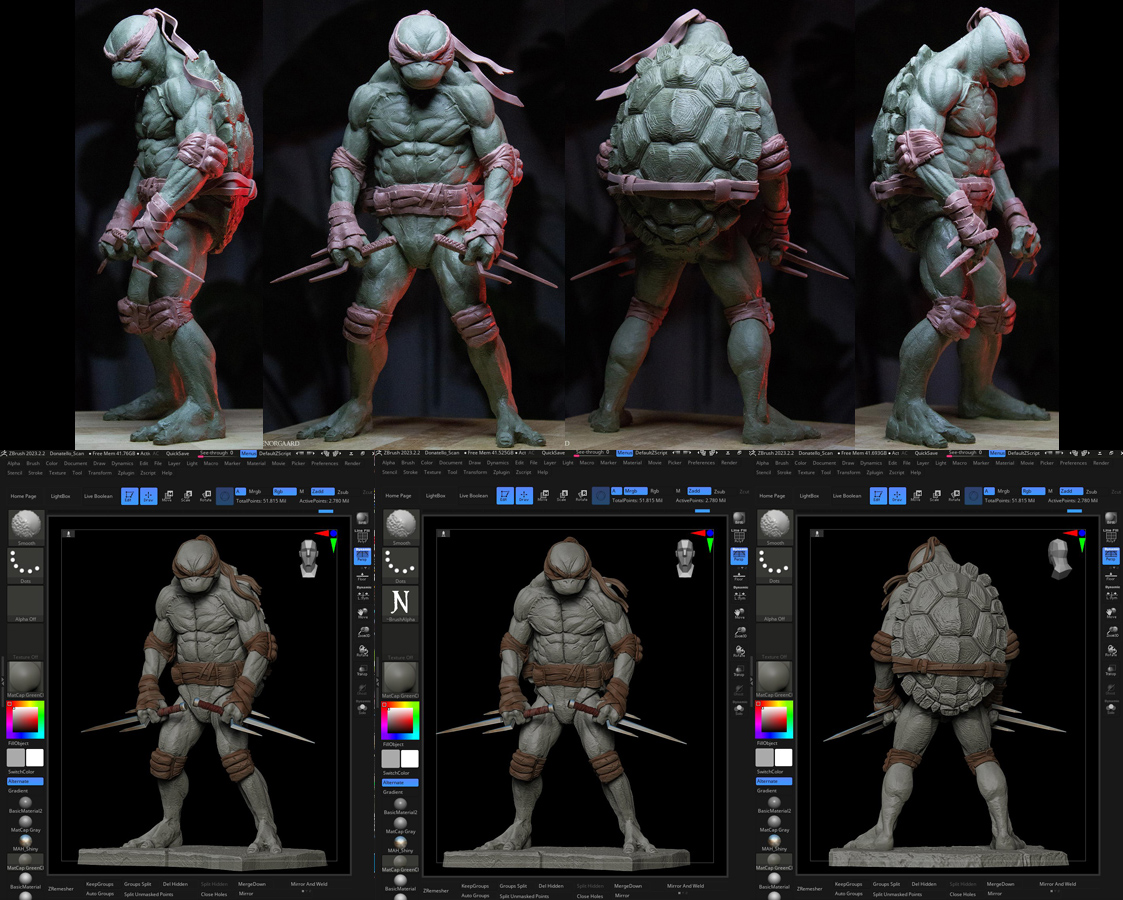
Task: Select Scale mode in left ZBrush window
Action: pyautogui.click(x=186, y=495)
